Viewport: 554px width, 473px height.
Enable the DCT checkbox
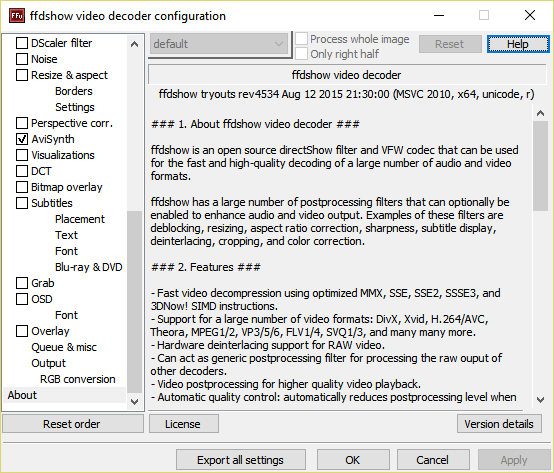[22, 171]
